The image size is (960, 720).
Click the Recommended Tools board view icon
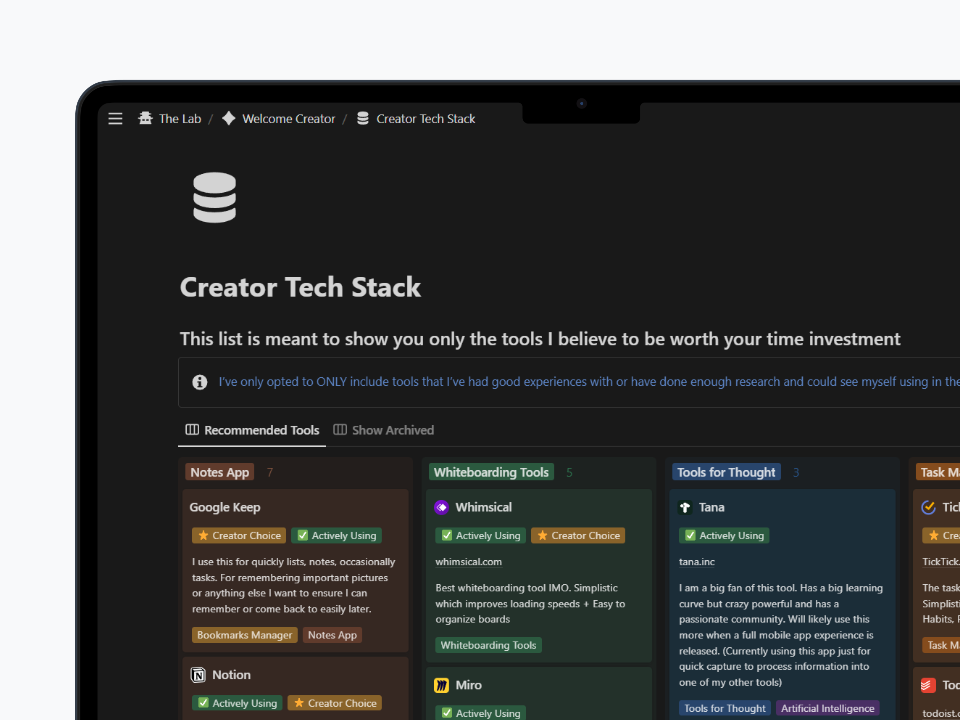[192, 430]
